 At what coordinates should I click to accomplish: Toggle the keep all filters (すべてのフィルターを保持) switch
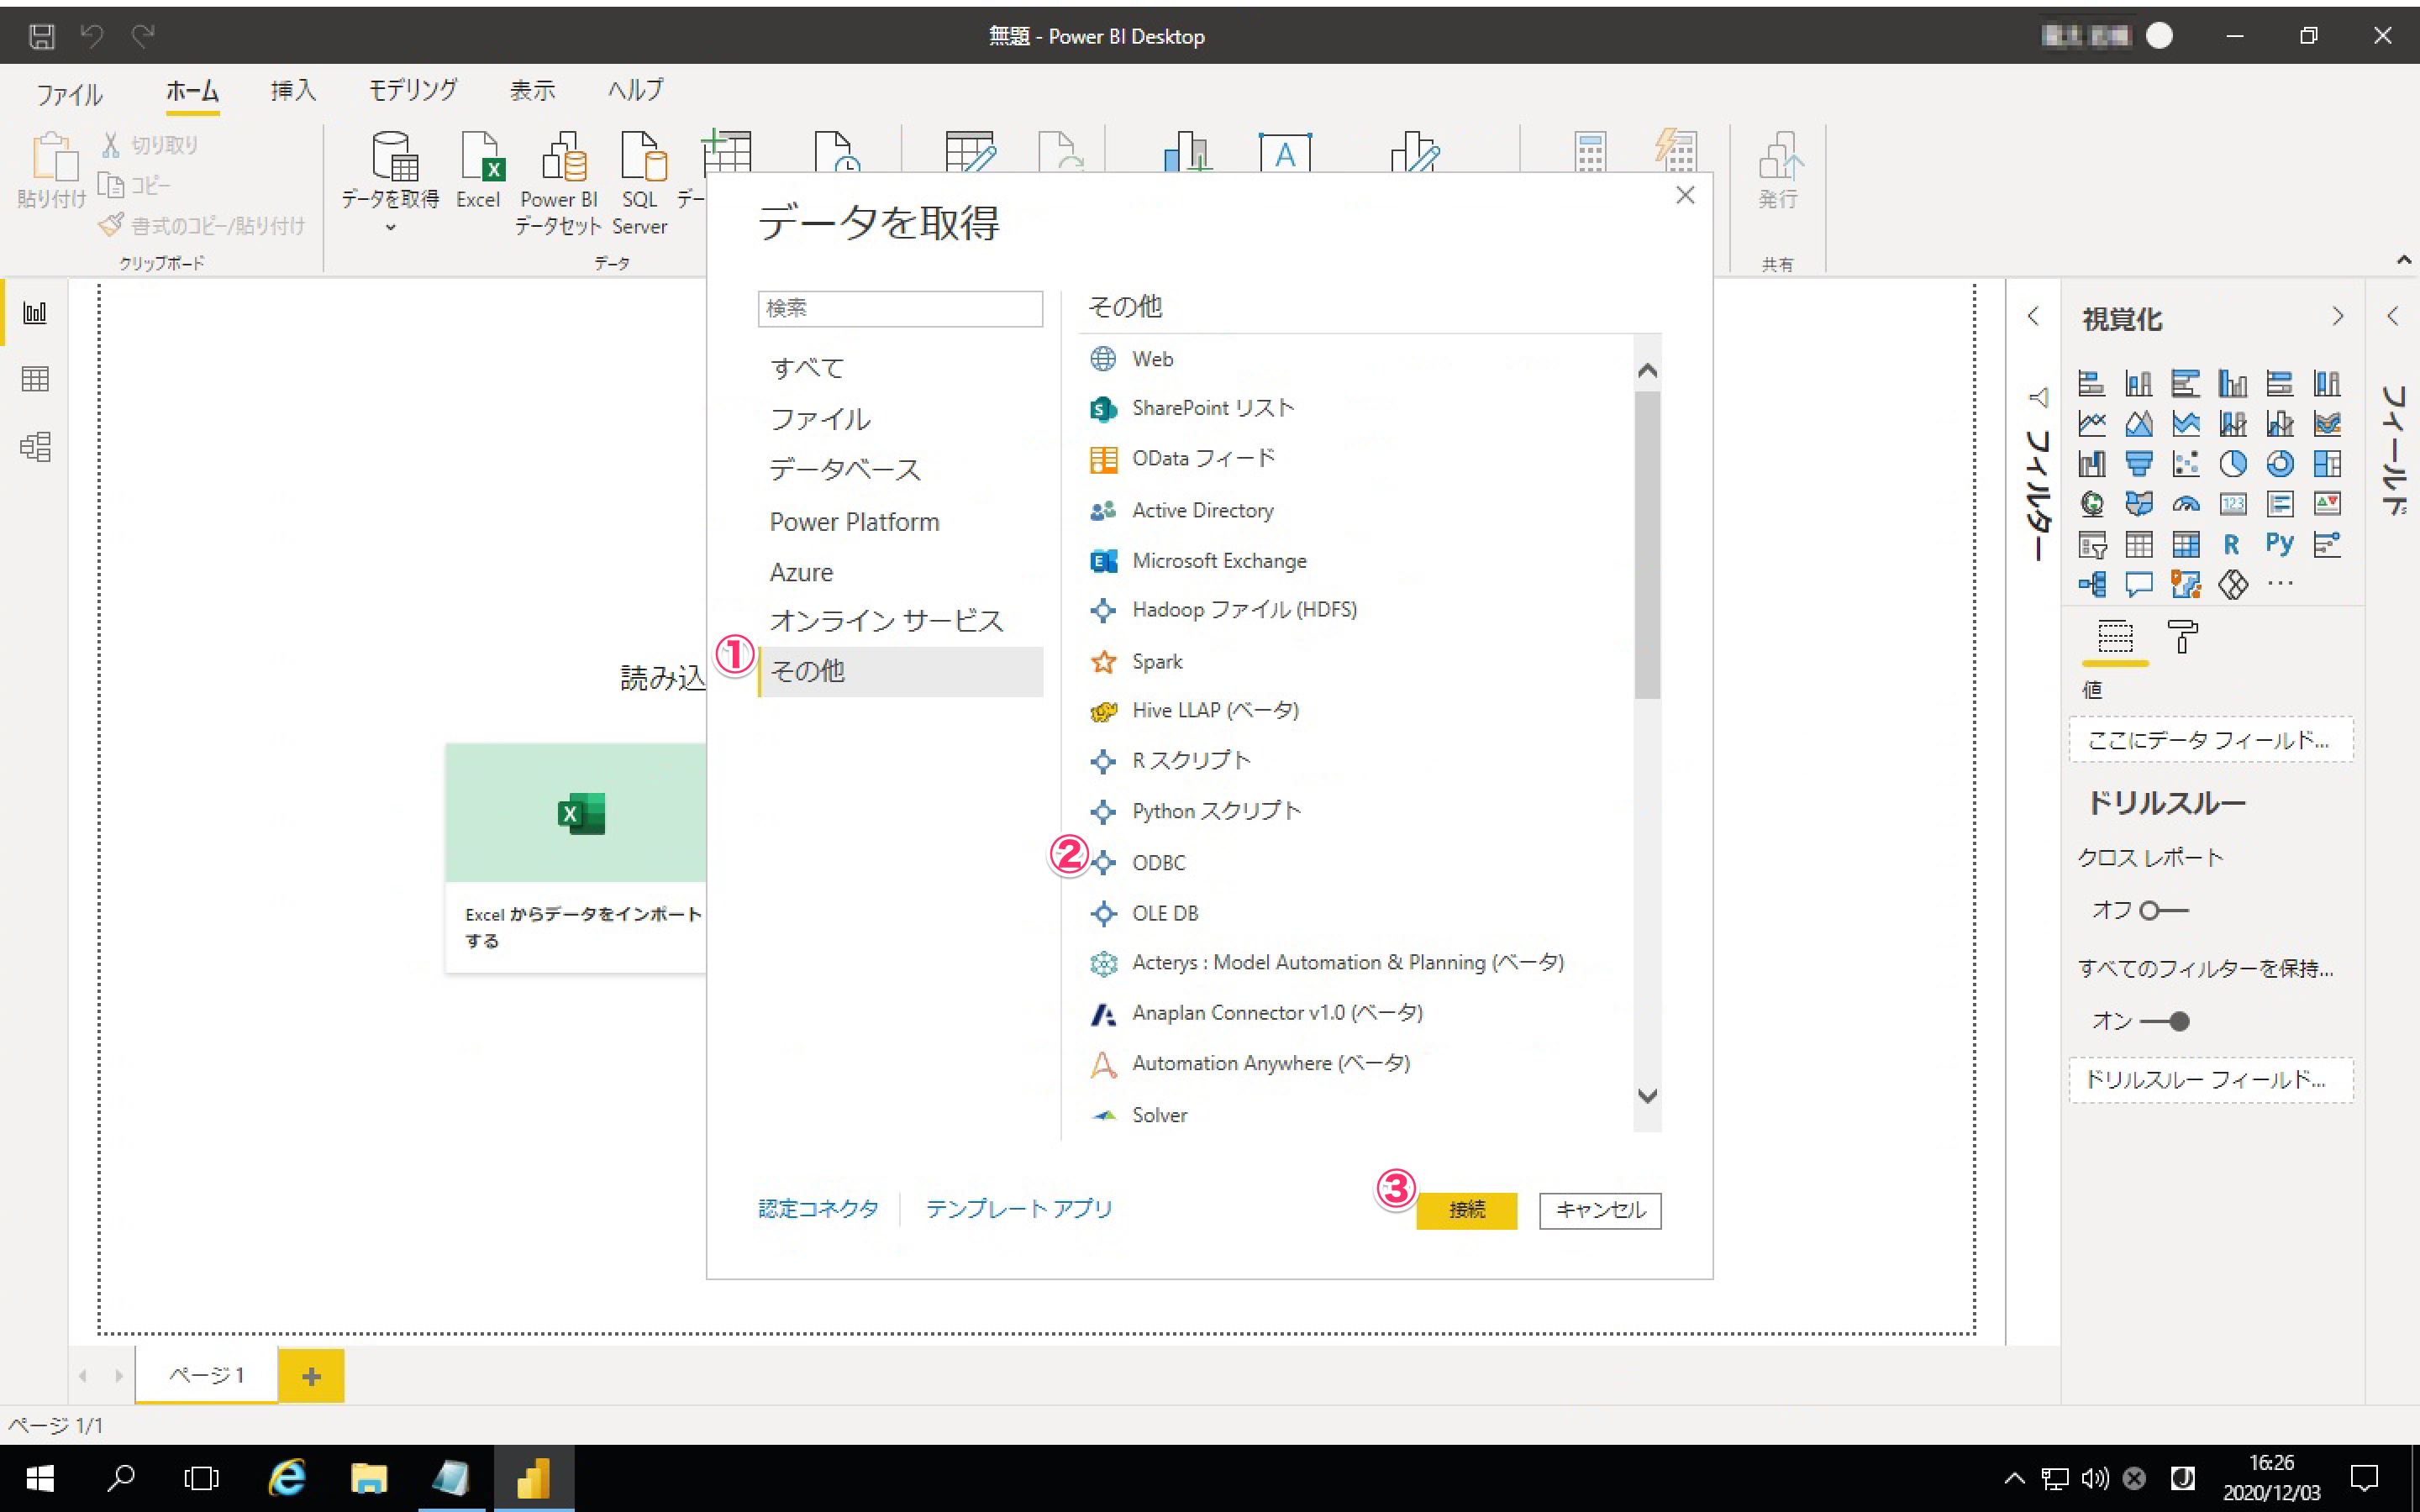[x=2166, y=1021]
